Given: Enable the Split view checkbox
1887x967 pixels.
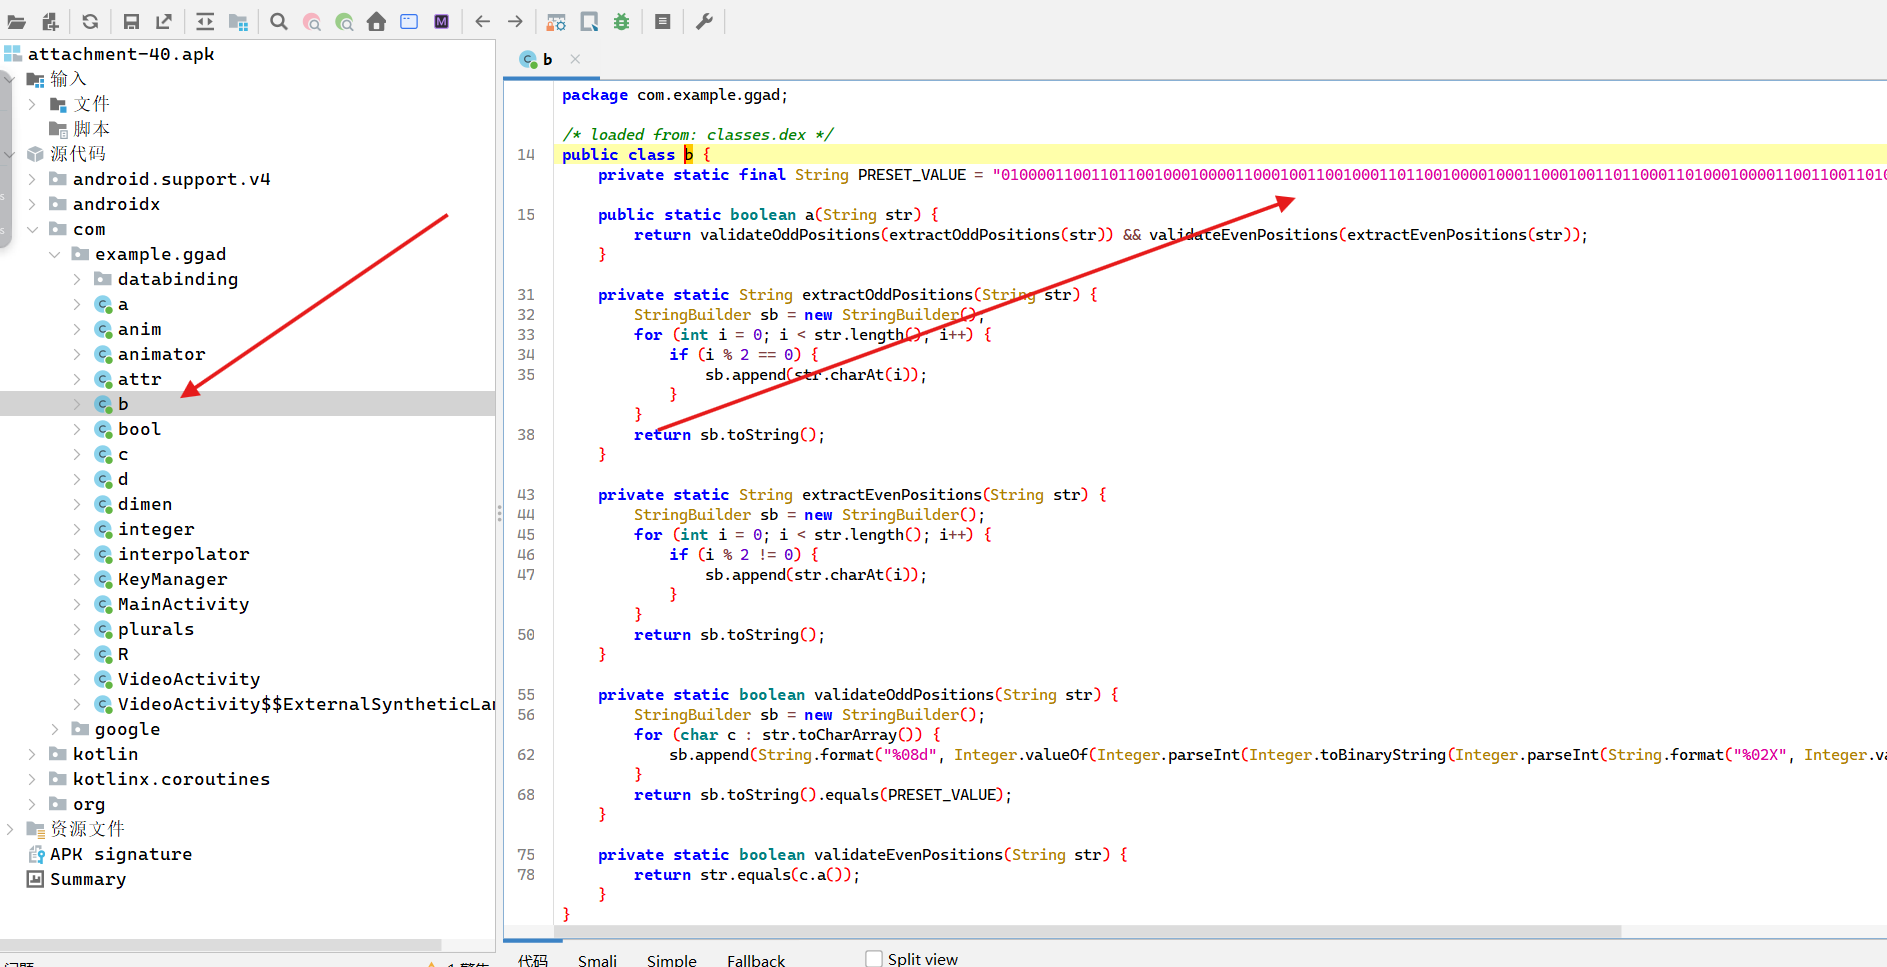Looking at the screenshot, I should (874, 959).
